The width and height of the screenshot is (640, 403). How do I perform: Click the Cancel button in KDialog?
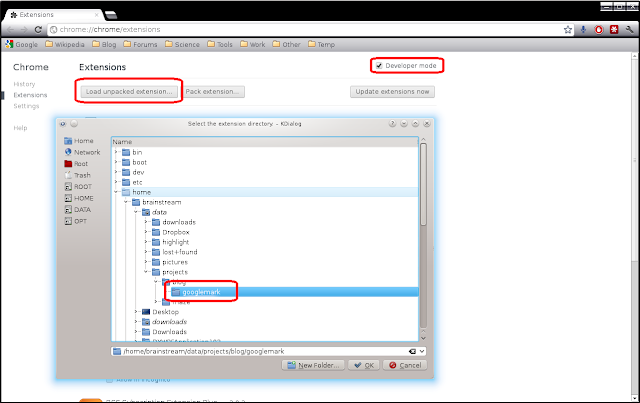[405, 365]
